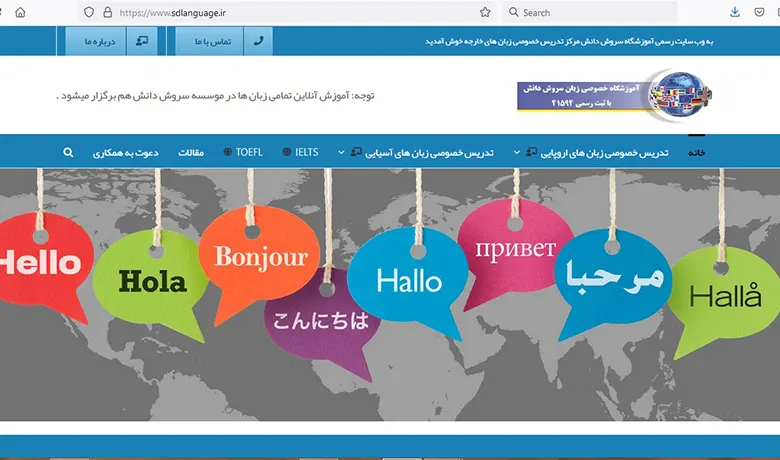Open the shield tracking protection icon
This screenshot has width=780, height=460.
point(89,12)
